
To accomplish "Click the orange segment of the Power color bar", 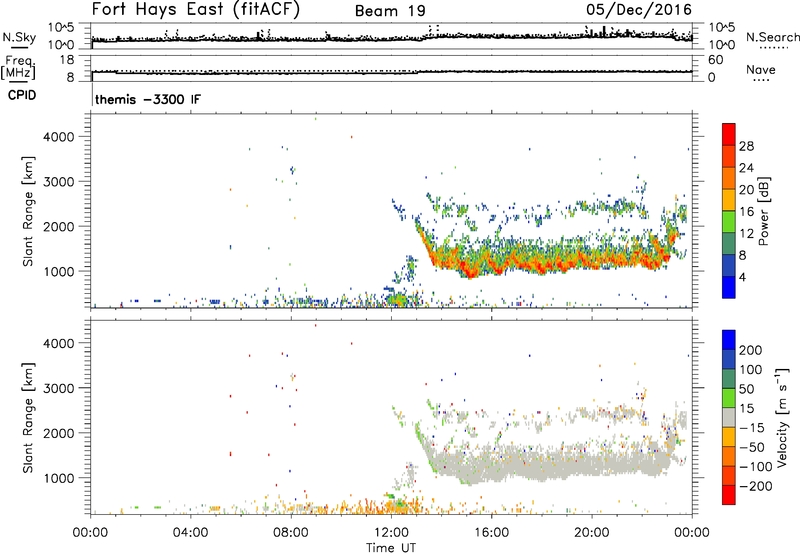I will tap(729, 178).
